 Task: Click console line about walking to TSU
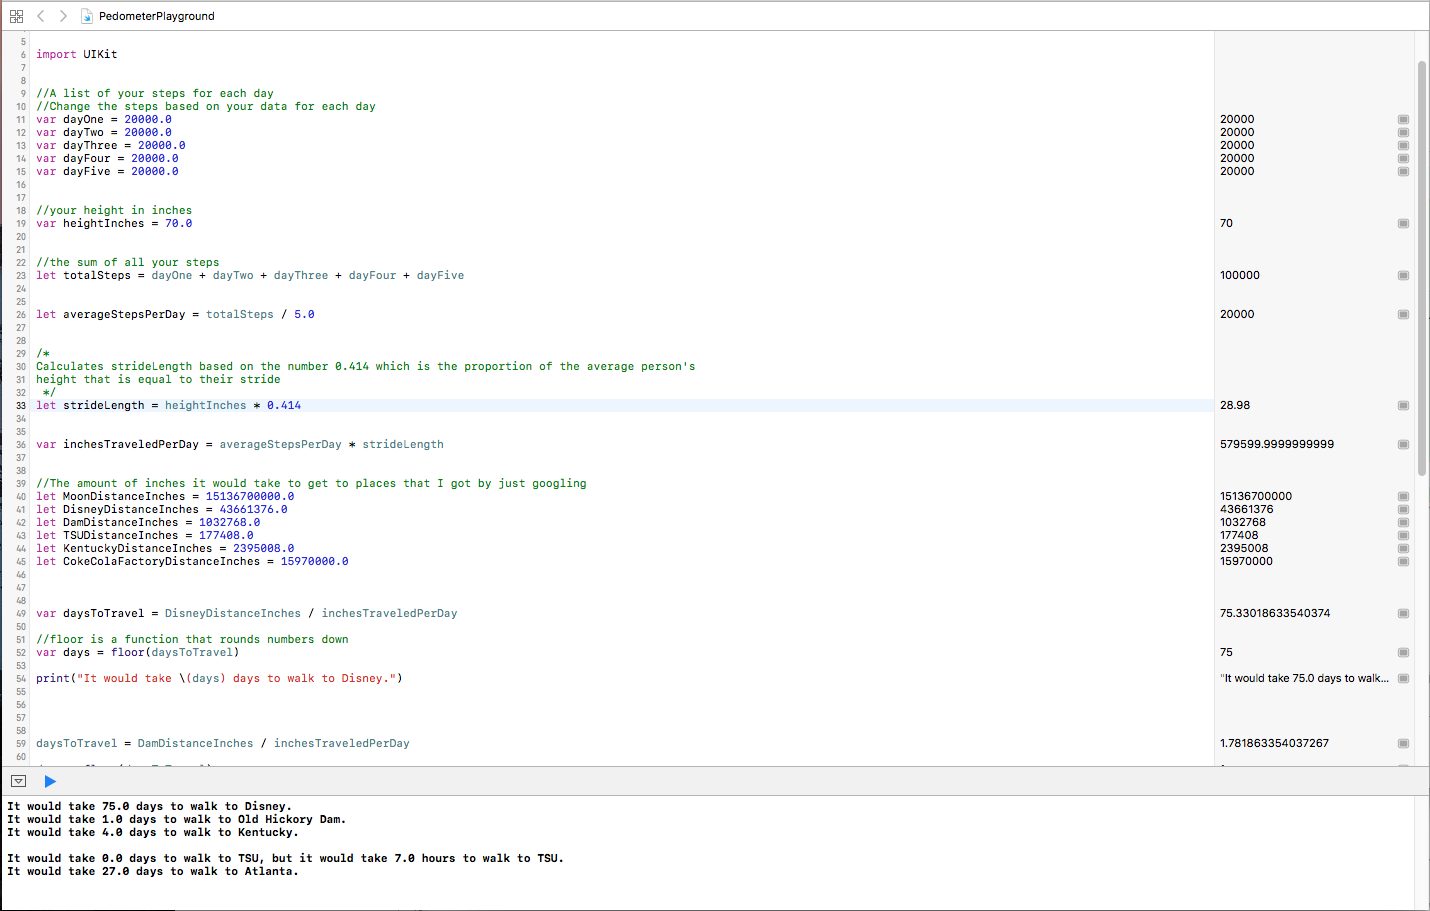tap(285, 858)
